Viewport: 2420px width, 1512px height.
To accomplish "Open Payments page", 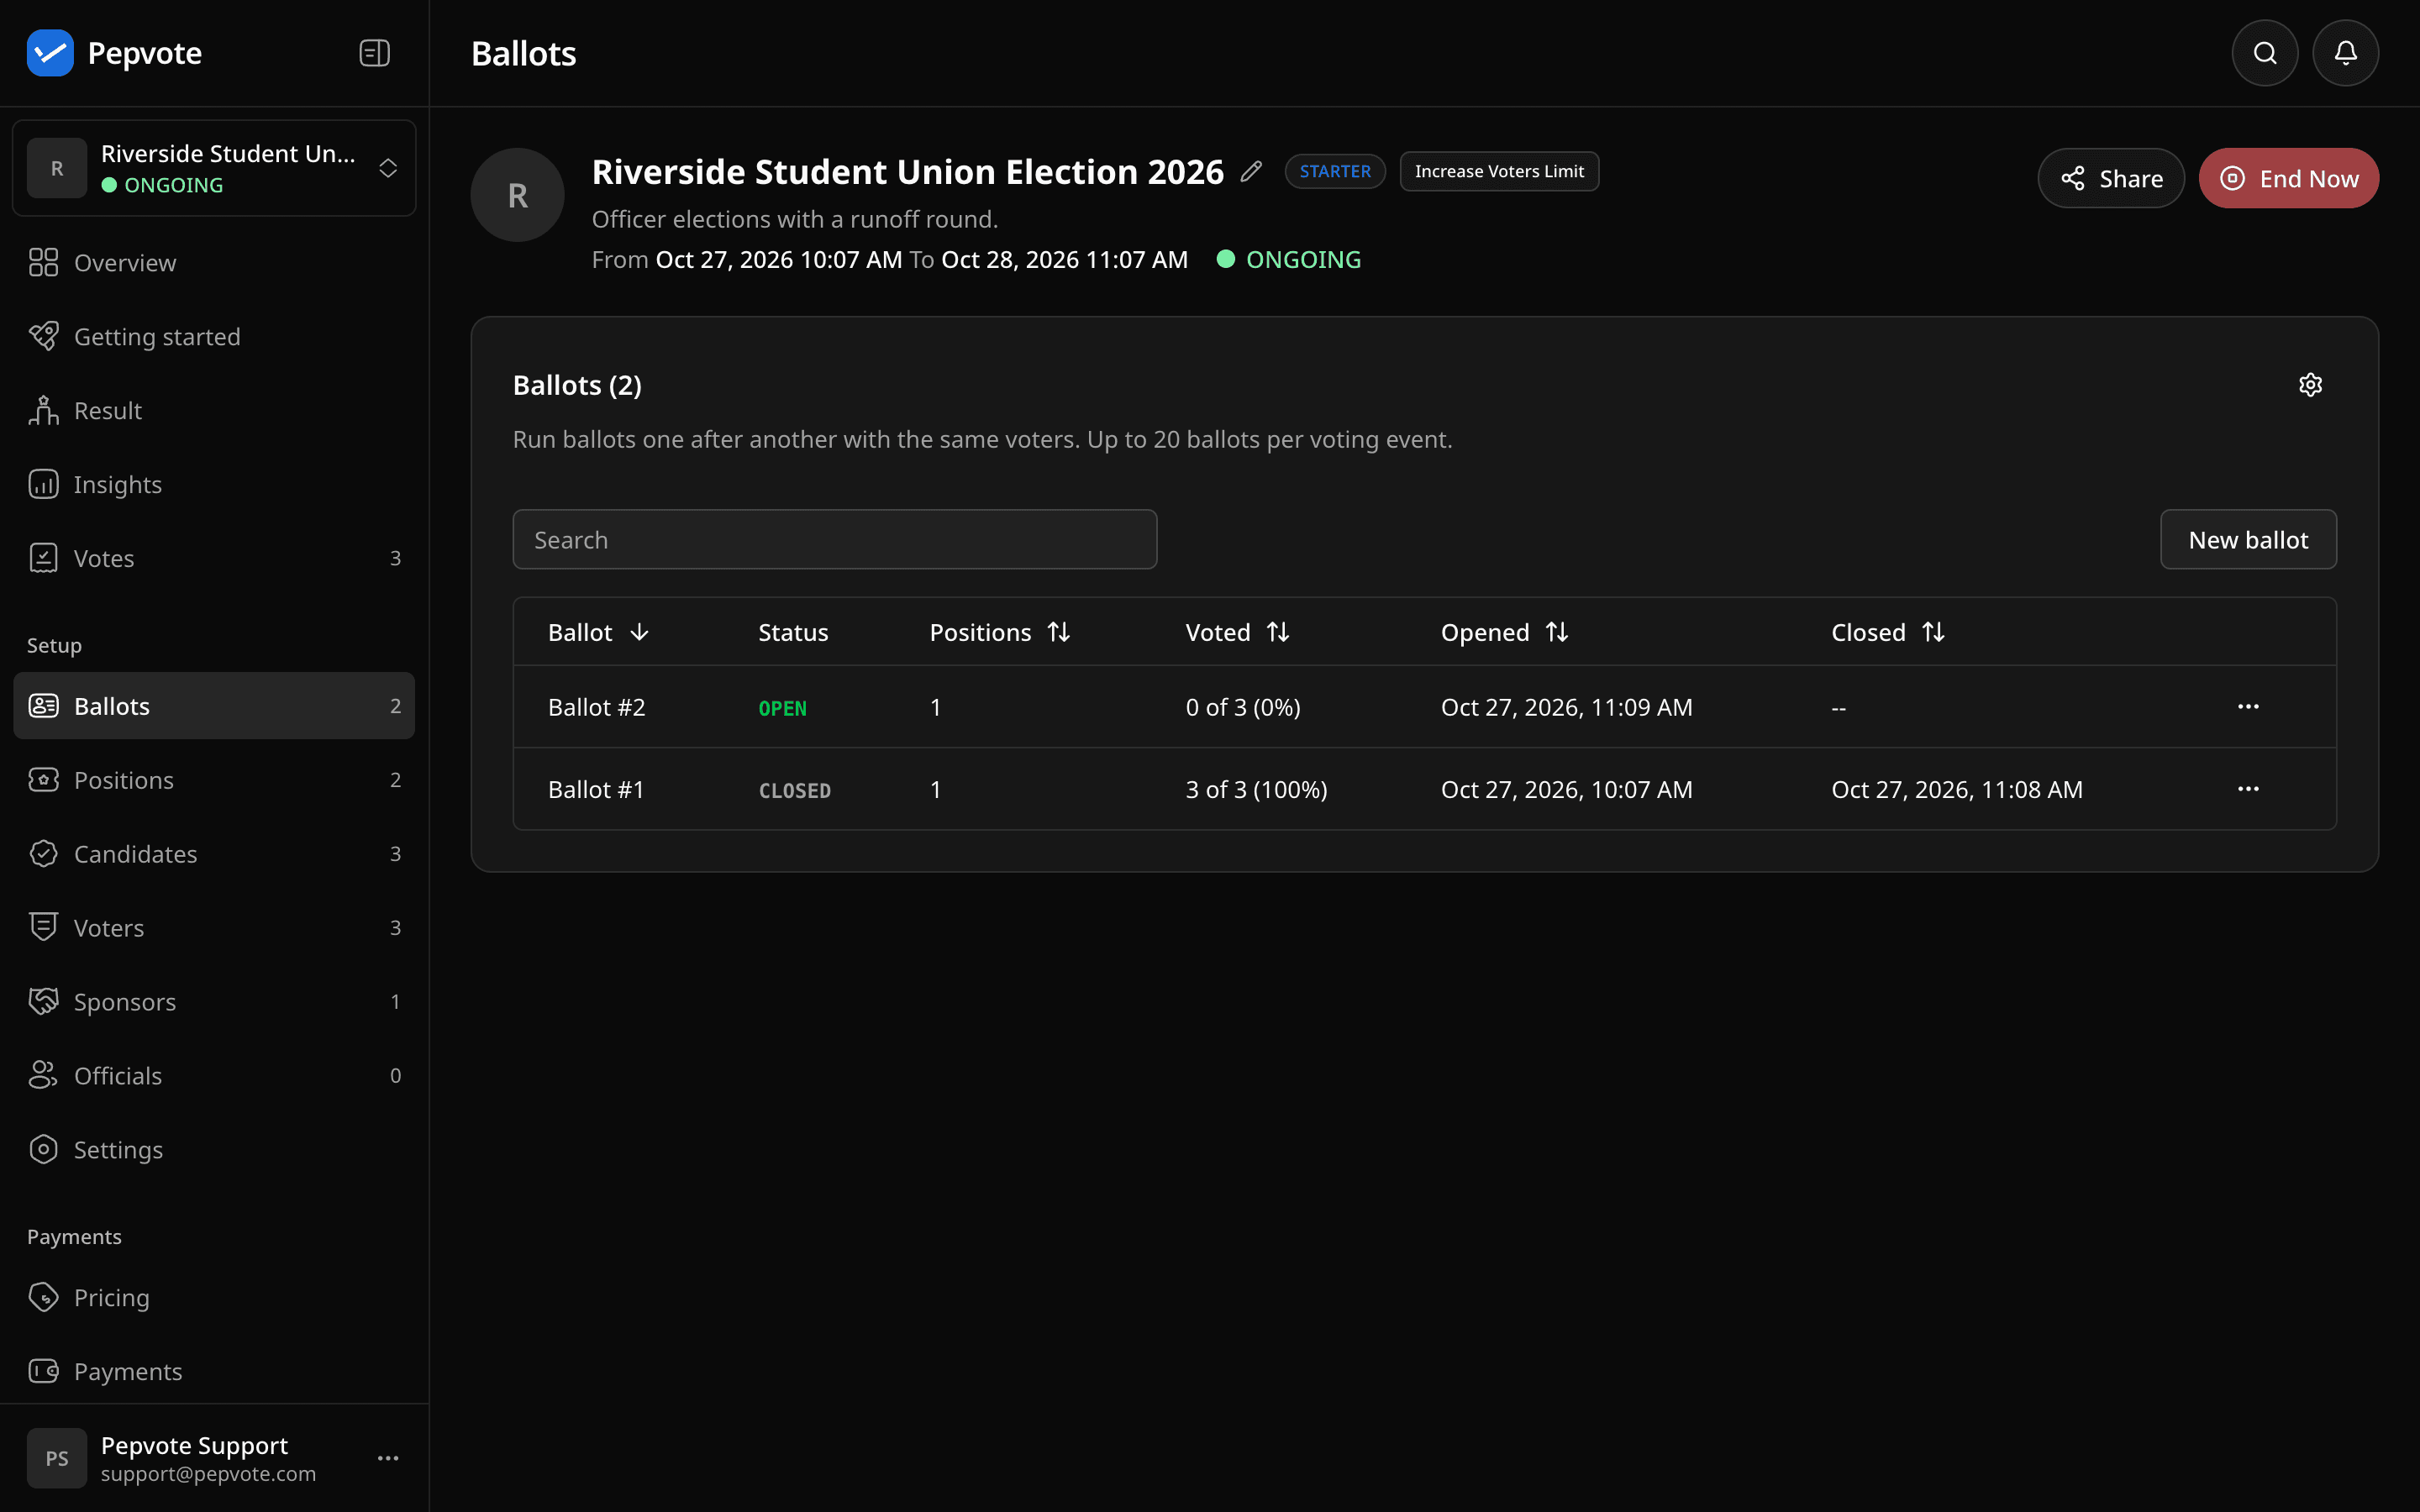I will [214, 1372].
